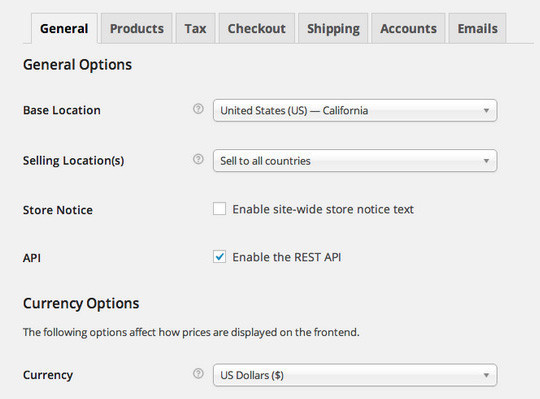The image size is (540, 399).
Task: Click the 'Enable the REST API' label text
Action: click(x=287, y=257)
